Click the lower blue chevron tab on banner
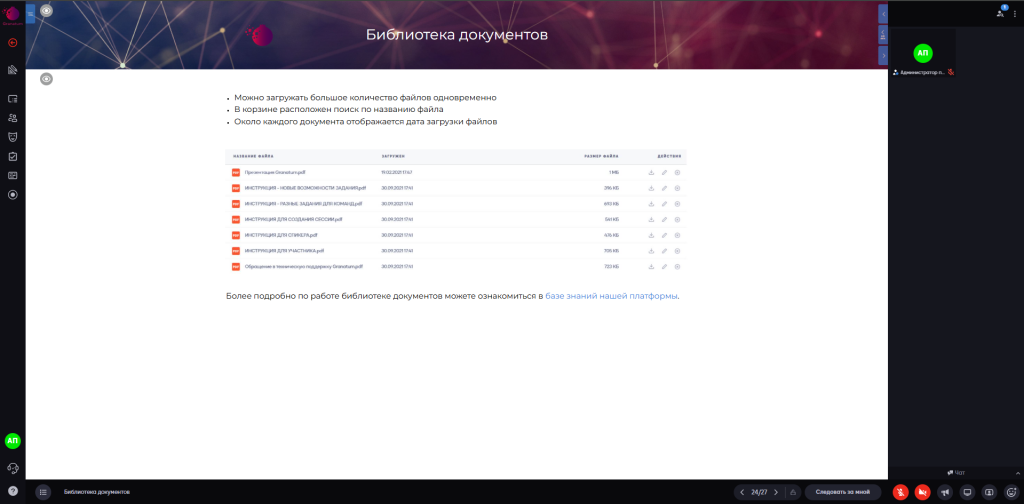This screenshot has height=504, width=1024. (883, 56)
